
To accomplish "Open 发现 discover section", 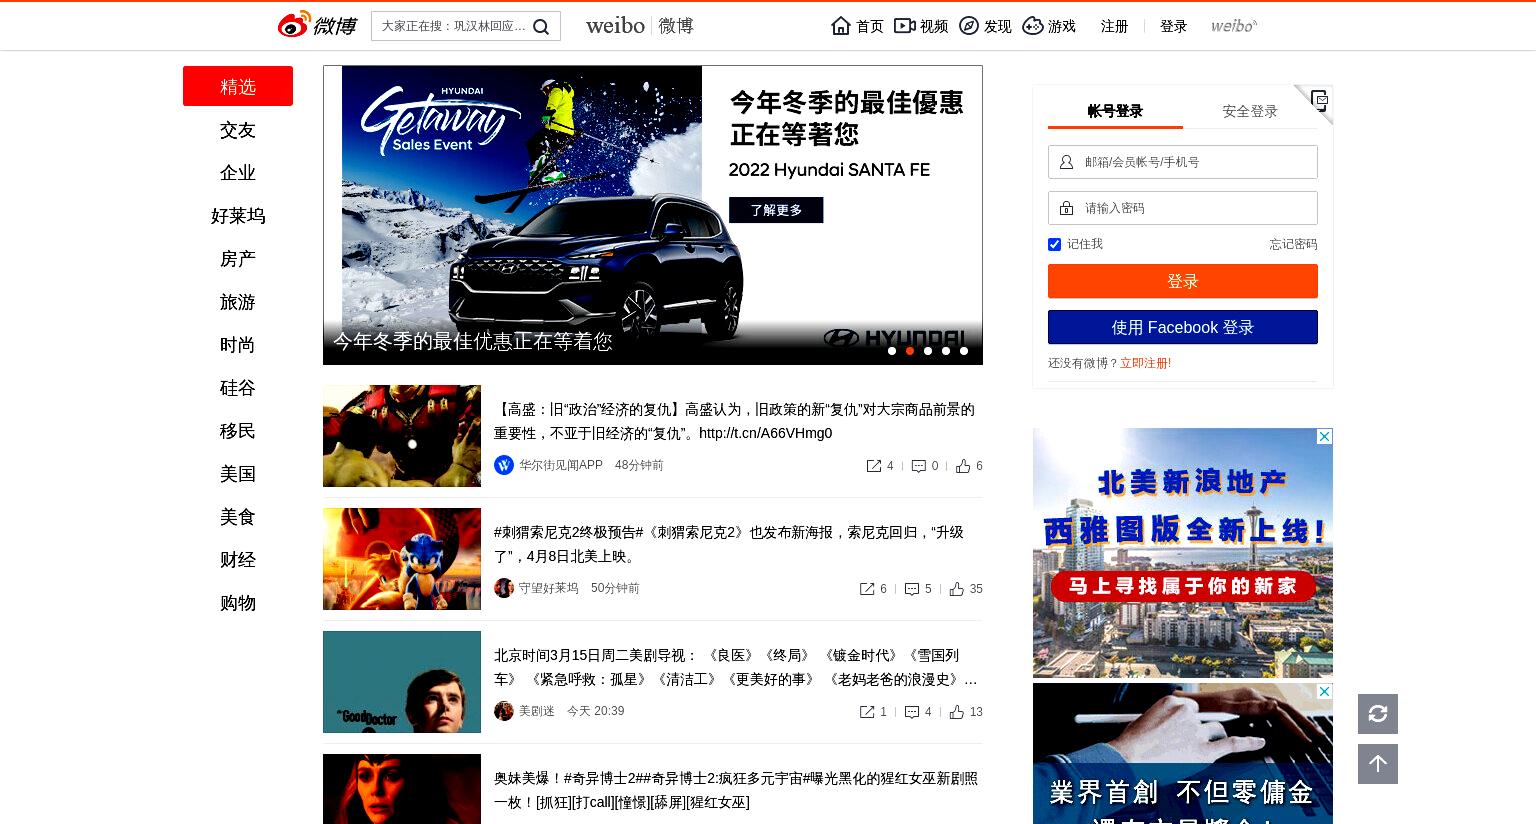I will pyautogui.click(x=985, y=26).
